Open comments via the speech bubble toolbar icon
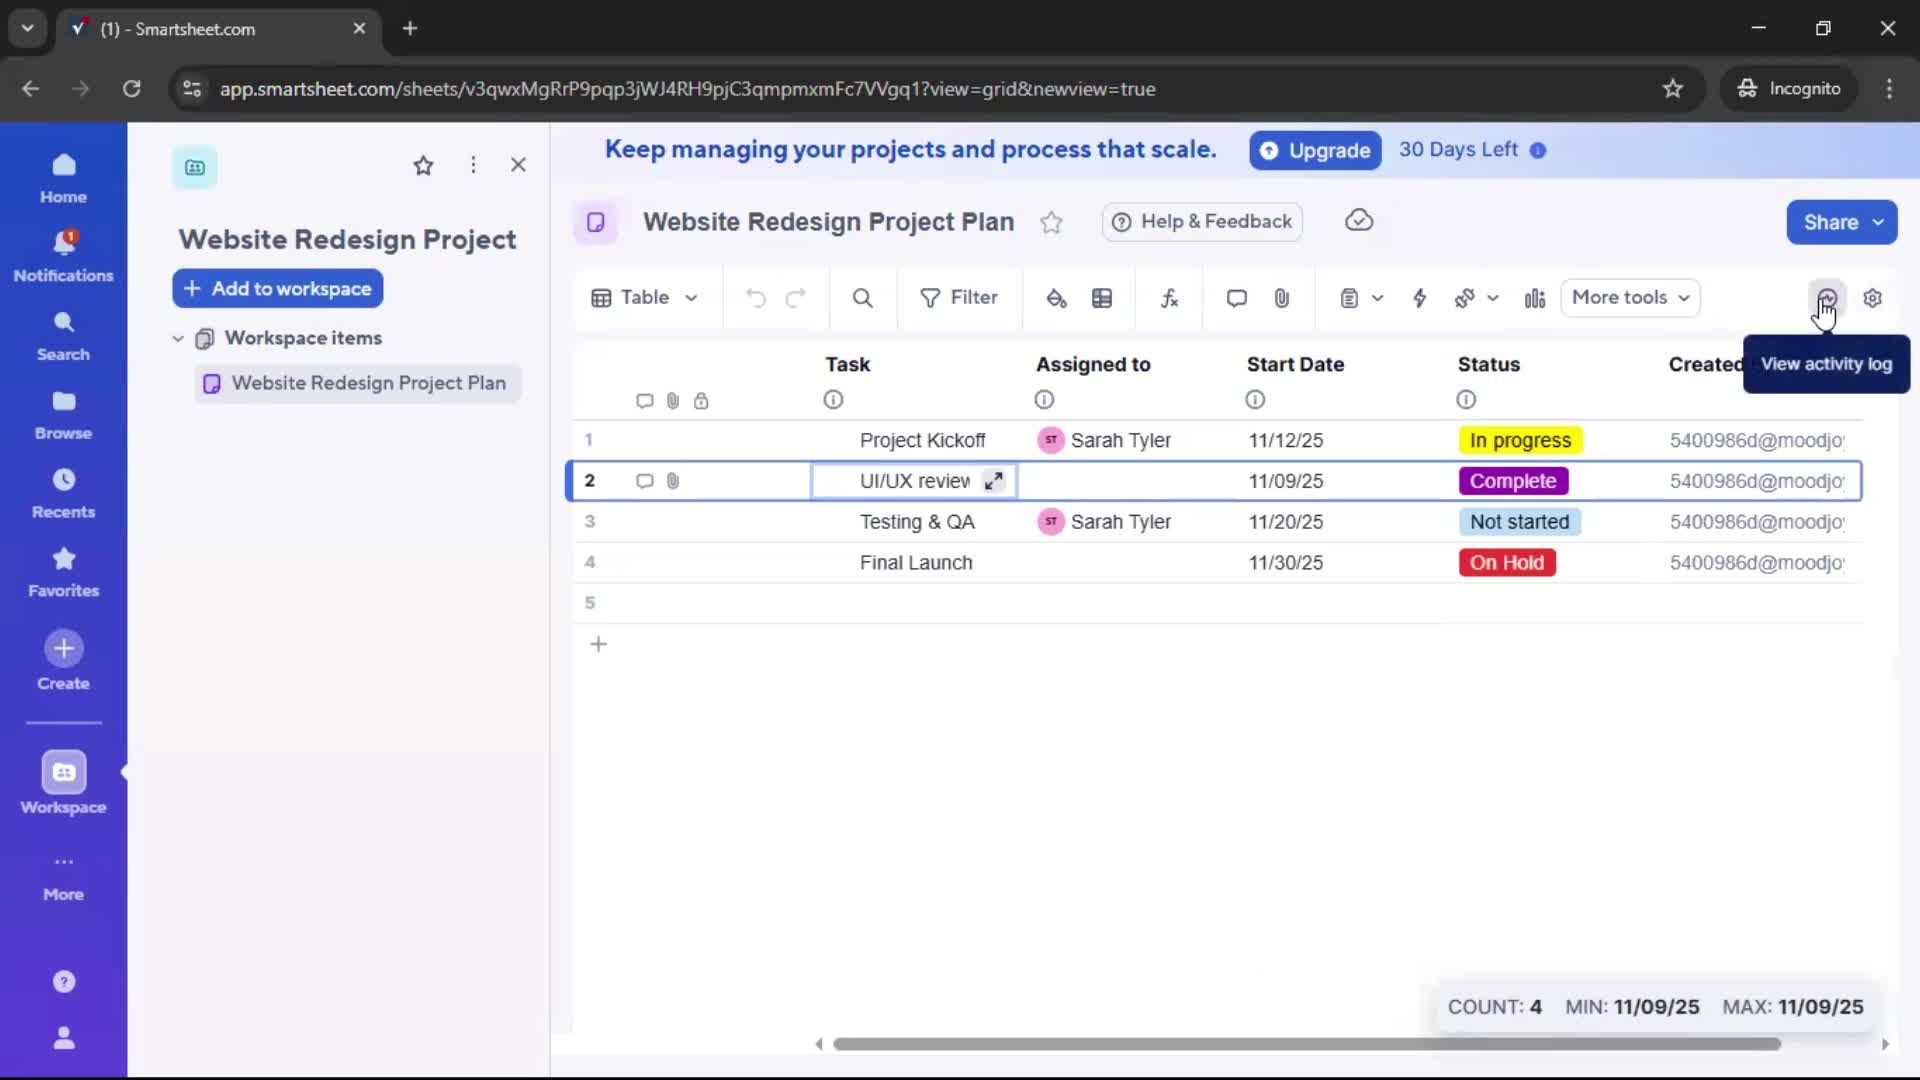This screenshot has height=1080, width=1920. coord(1236,297)
